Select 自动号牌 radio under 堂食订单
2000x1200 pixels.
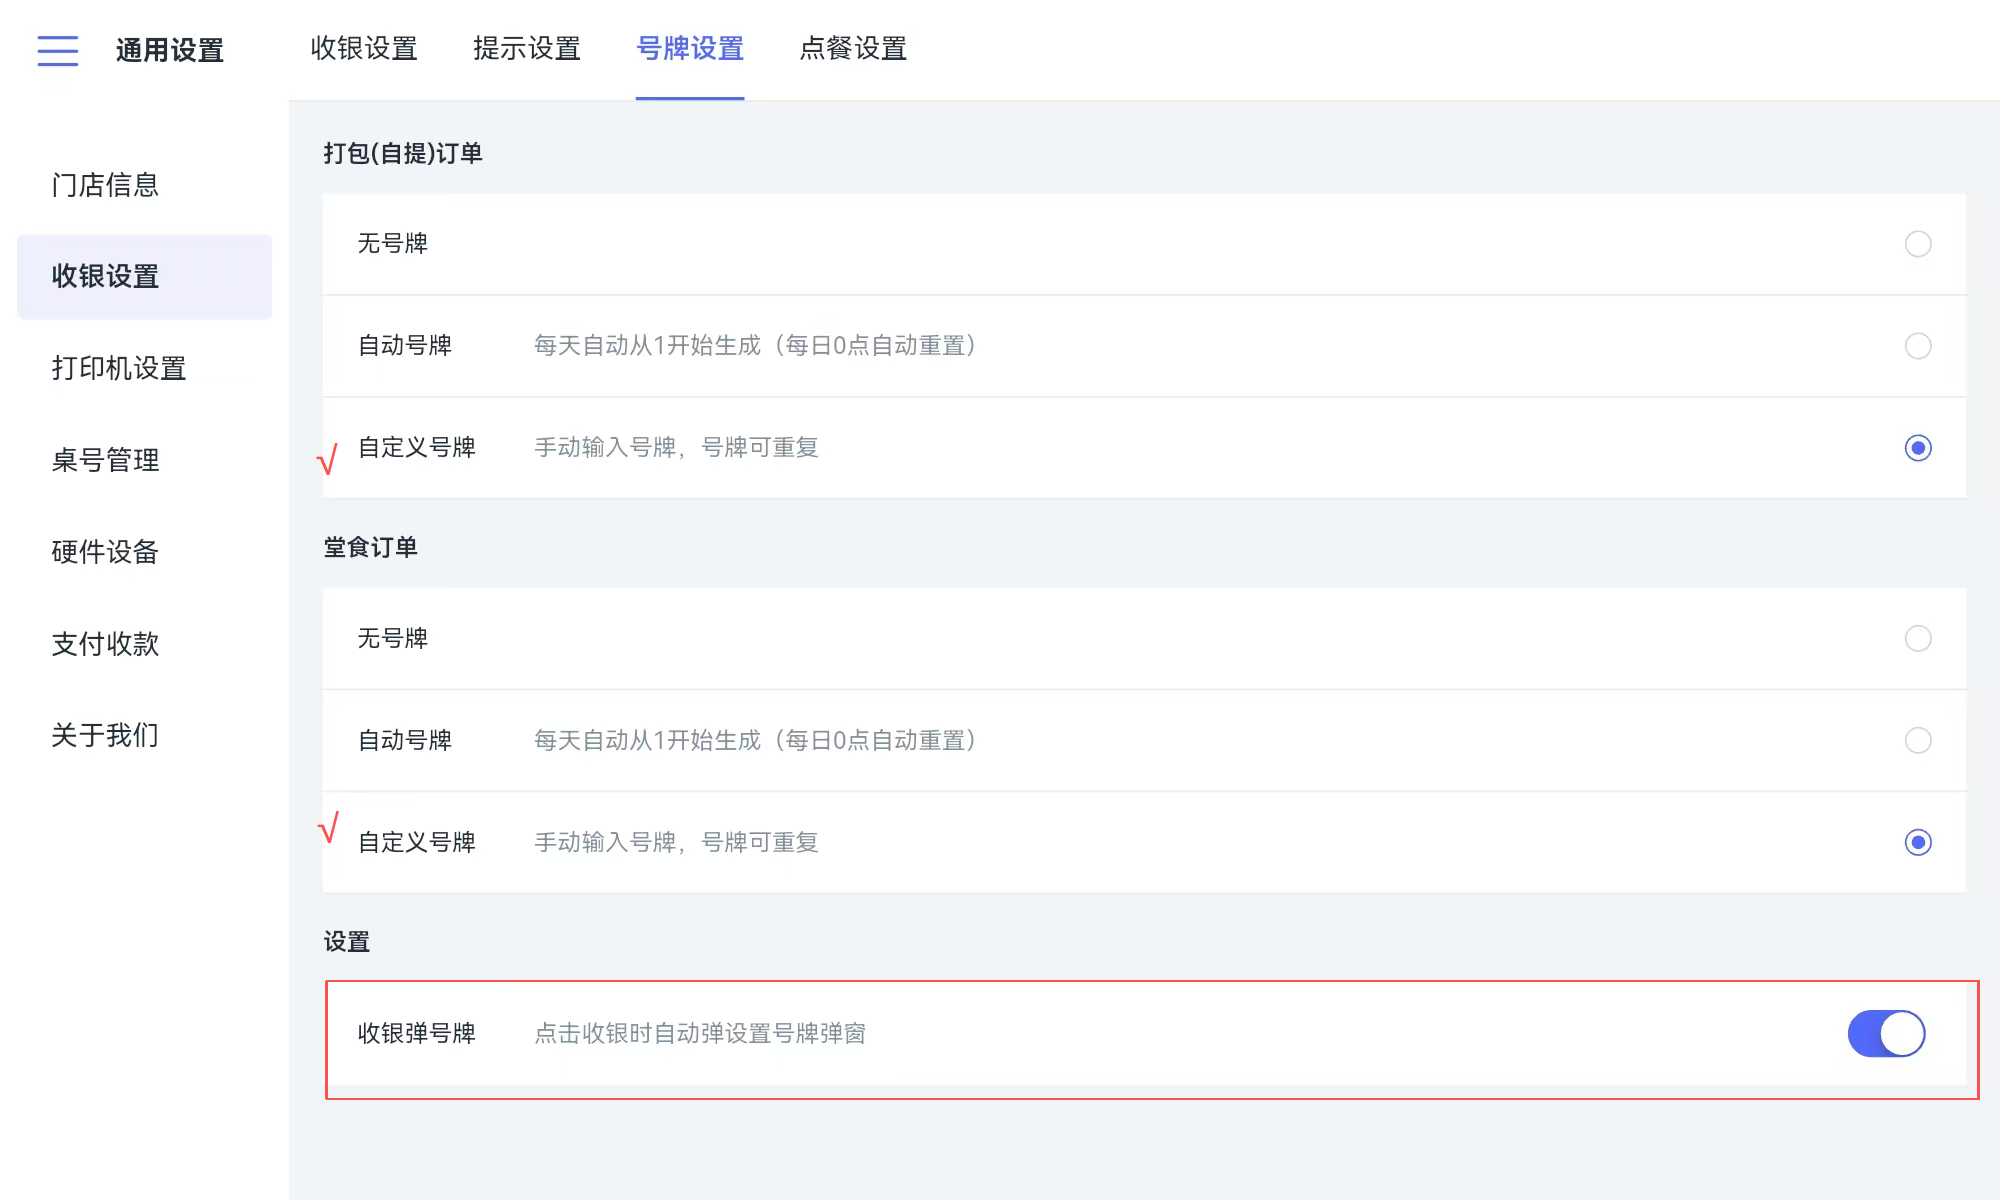click(x=1917, y=740)
